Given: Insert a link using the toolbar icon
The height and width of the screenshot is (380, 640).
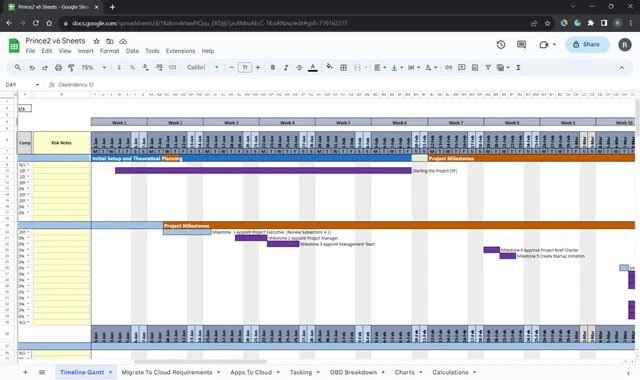Looking at the screenshot, I should tap(449, 67).
